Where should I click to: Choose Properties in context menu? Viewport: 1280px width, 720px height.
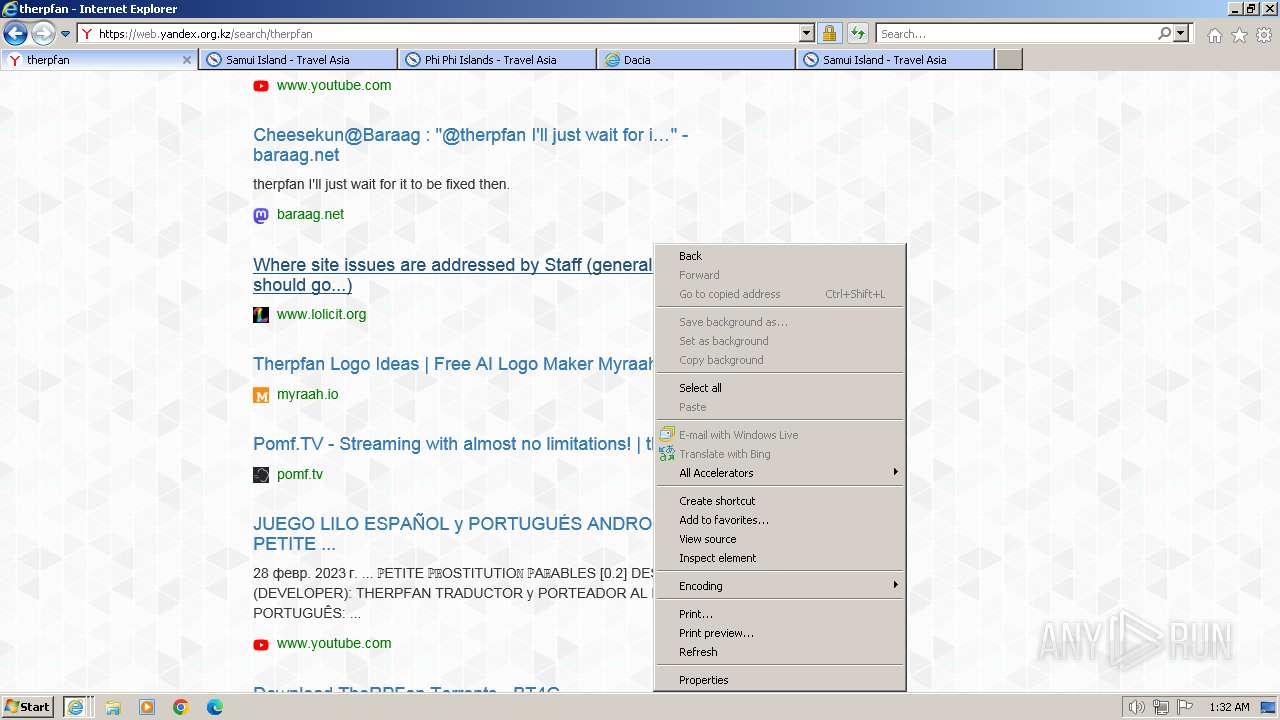780,680
